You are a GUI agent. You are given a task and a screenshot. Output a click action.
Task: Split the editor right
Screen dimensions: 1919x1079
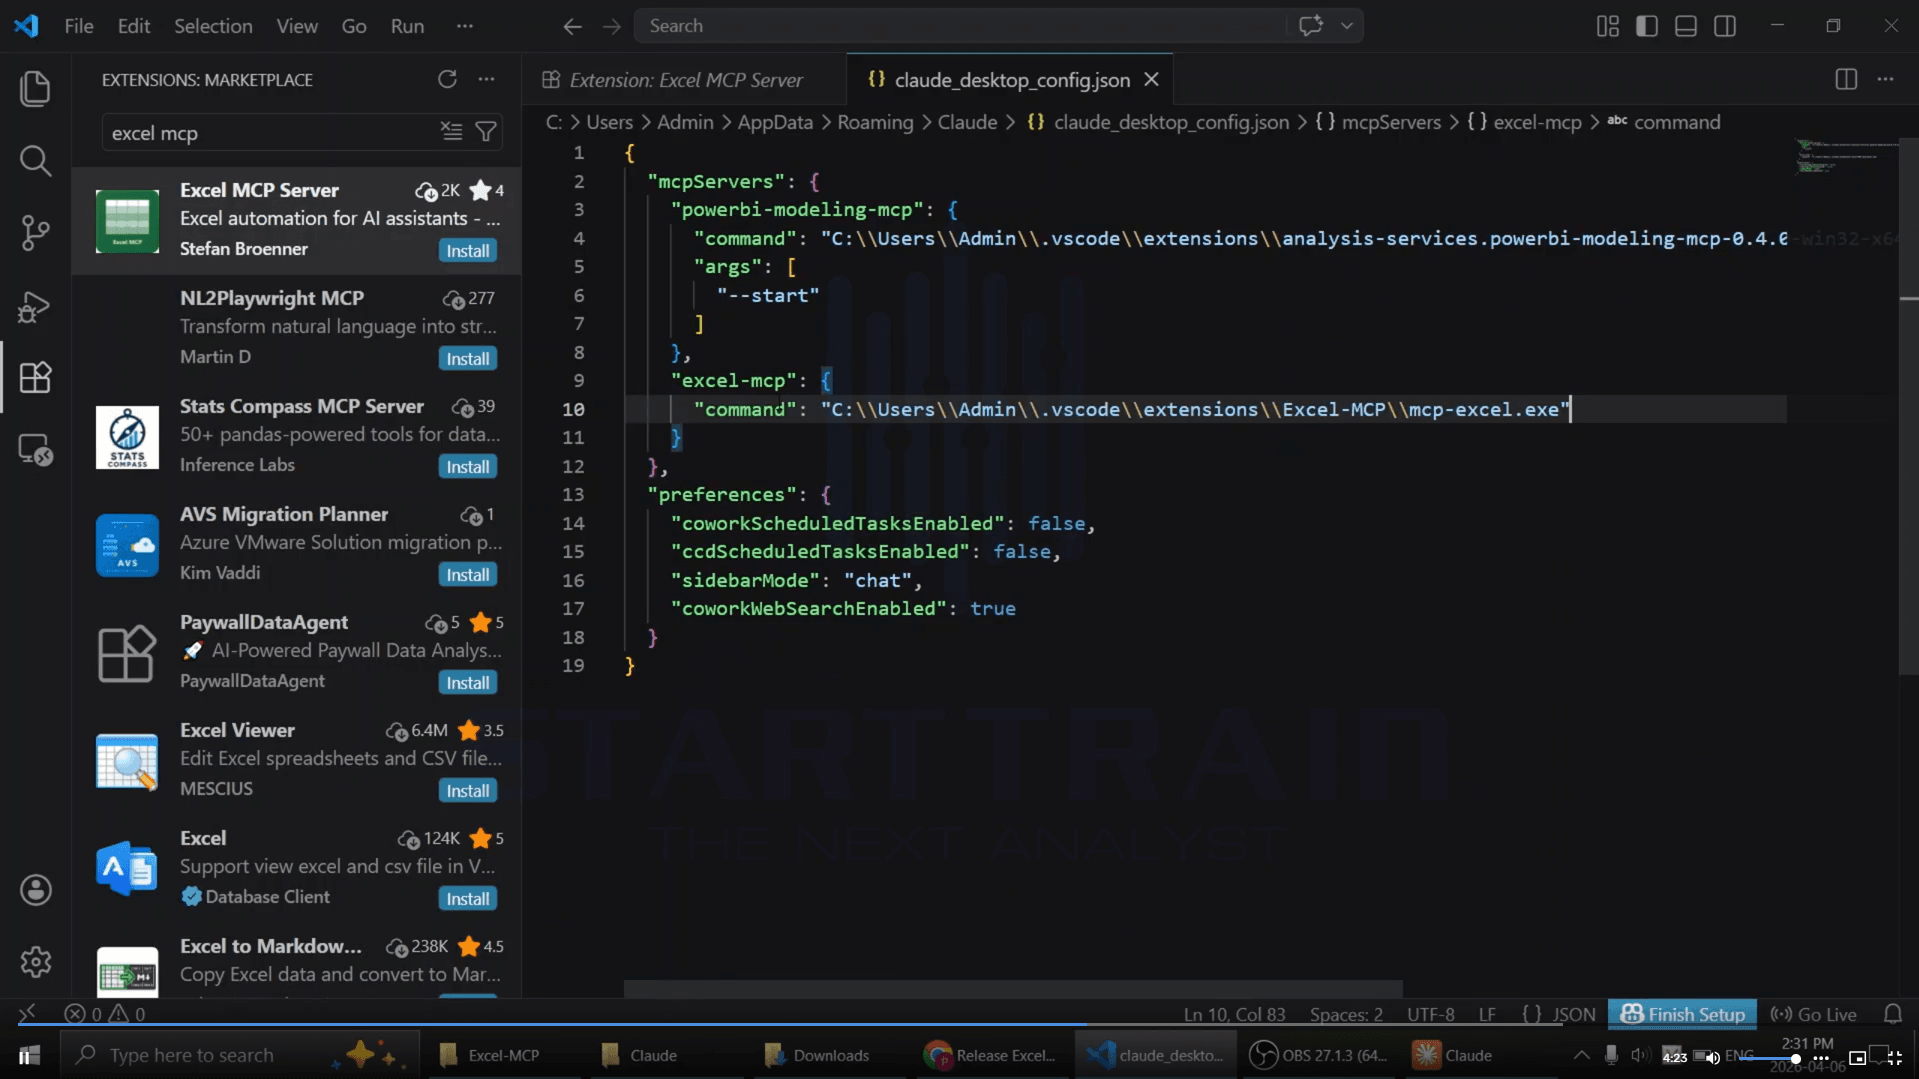[1846, 80]
